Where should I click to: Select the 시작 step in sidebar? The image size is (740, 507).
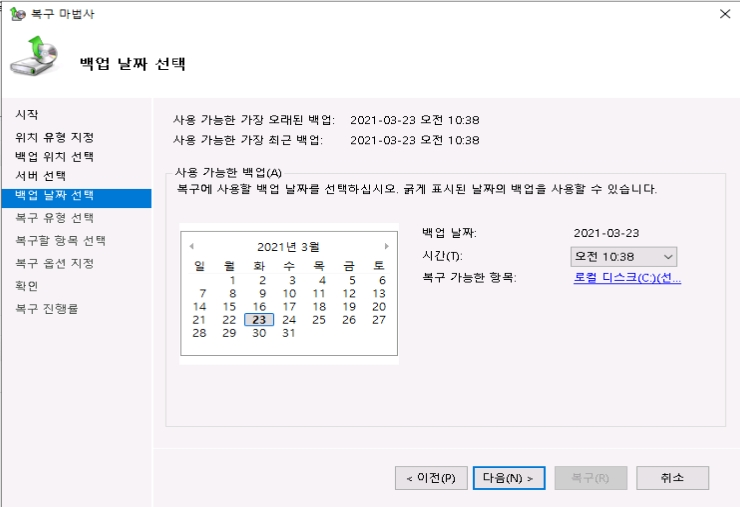click(x=26, y=114)
